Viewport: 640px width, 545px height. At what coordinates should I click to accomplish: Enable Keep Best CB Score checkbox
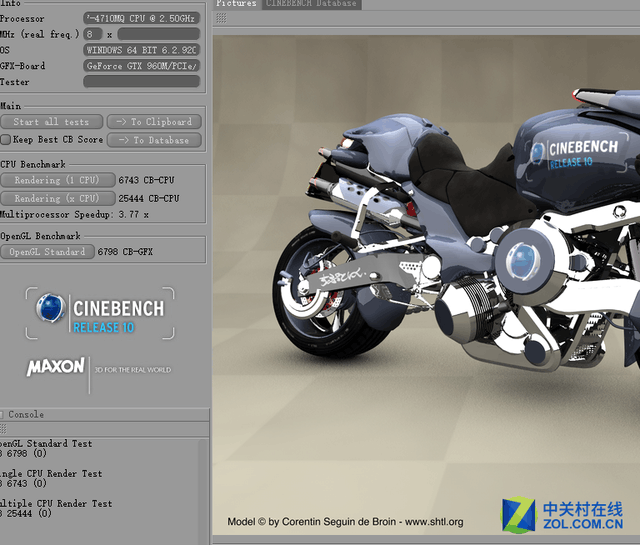pyautogui.click(x=6, y=140)
